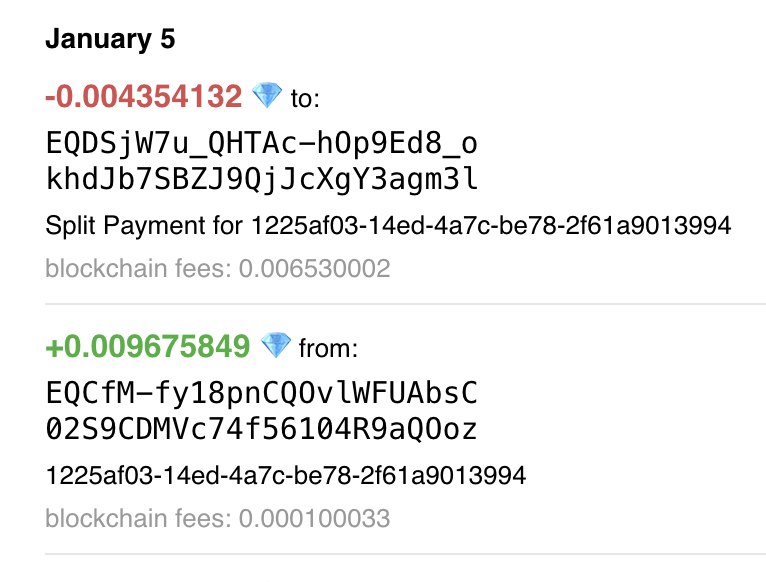
Task: Select the green +0.009675849 incoming amount
Action: tap(148, 346)
